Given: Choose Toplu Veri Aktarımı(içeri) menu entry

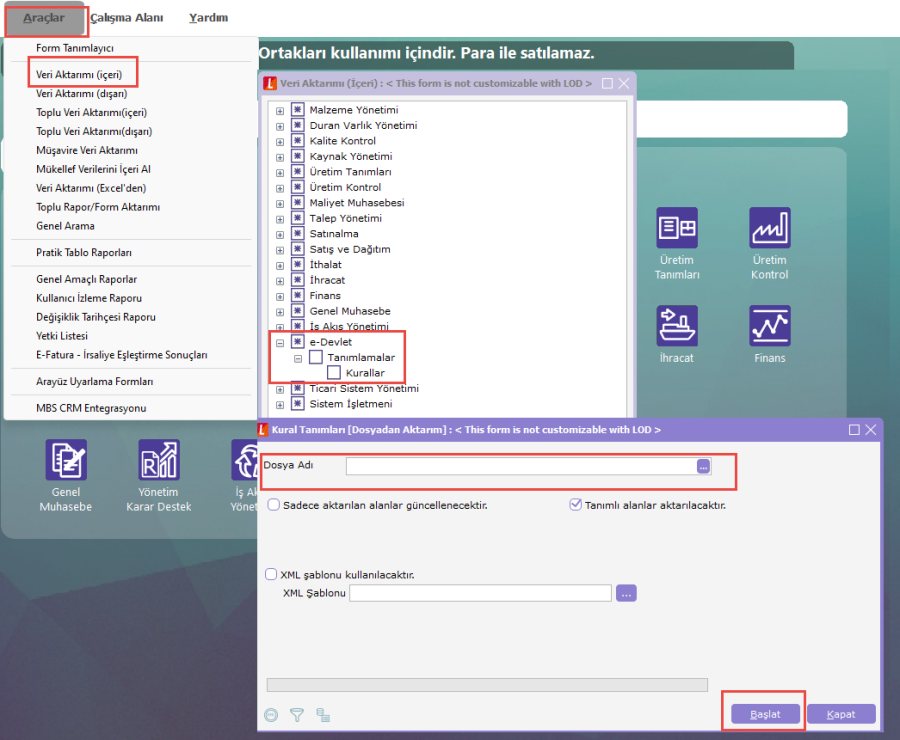Looking at the screenshot, I should point(91,113).
